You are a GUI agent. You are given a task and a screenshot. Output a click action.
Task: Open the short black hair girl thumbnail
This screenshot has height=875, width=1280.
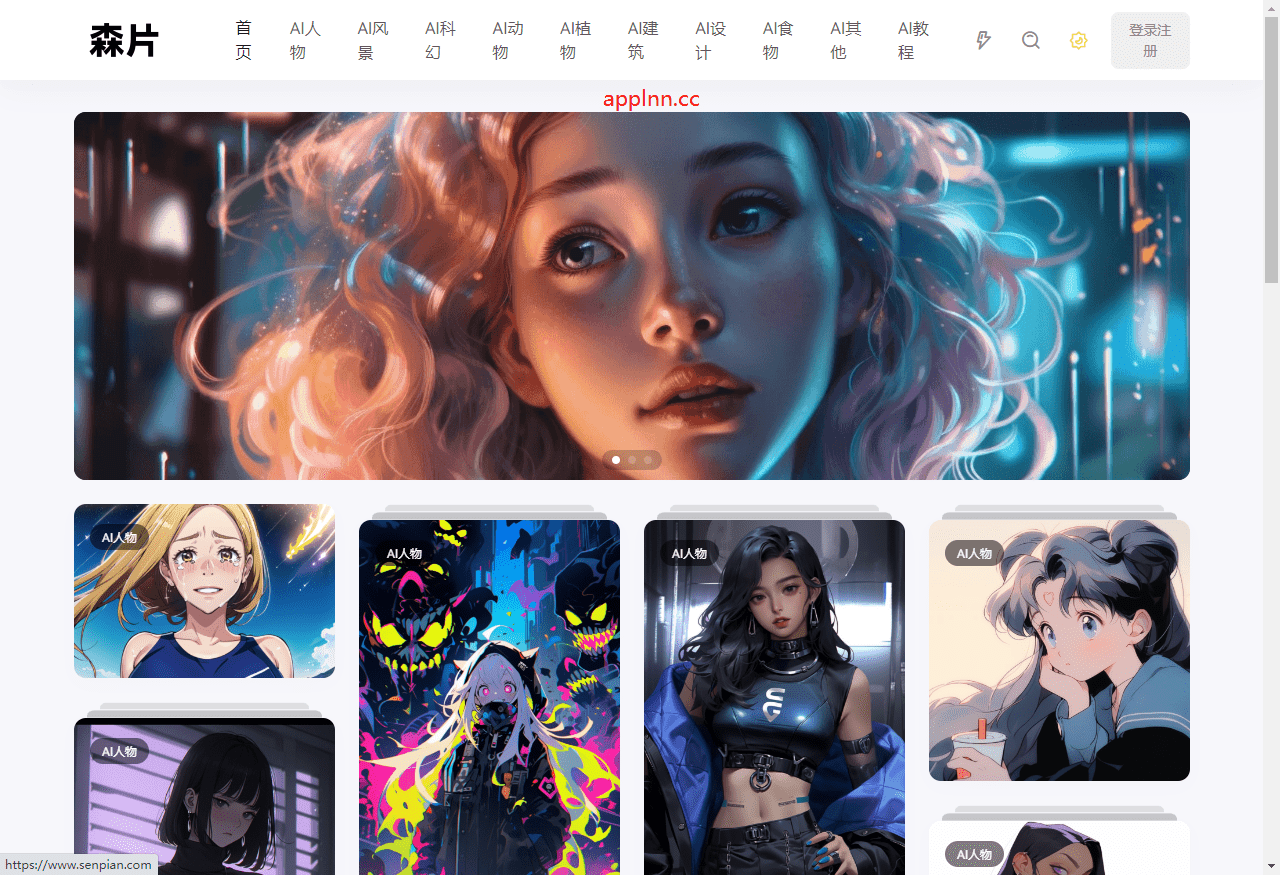(204, 810)
